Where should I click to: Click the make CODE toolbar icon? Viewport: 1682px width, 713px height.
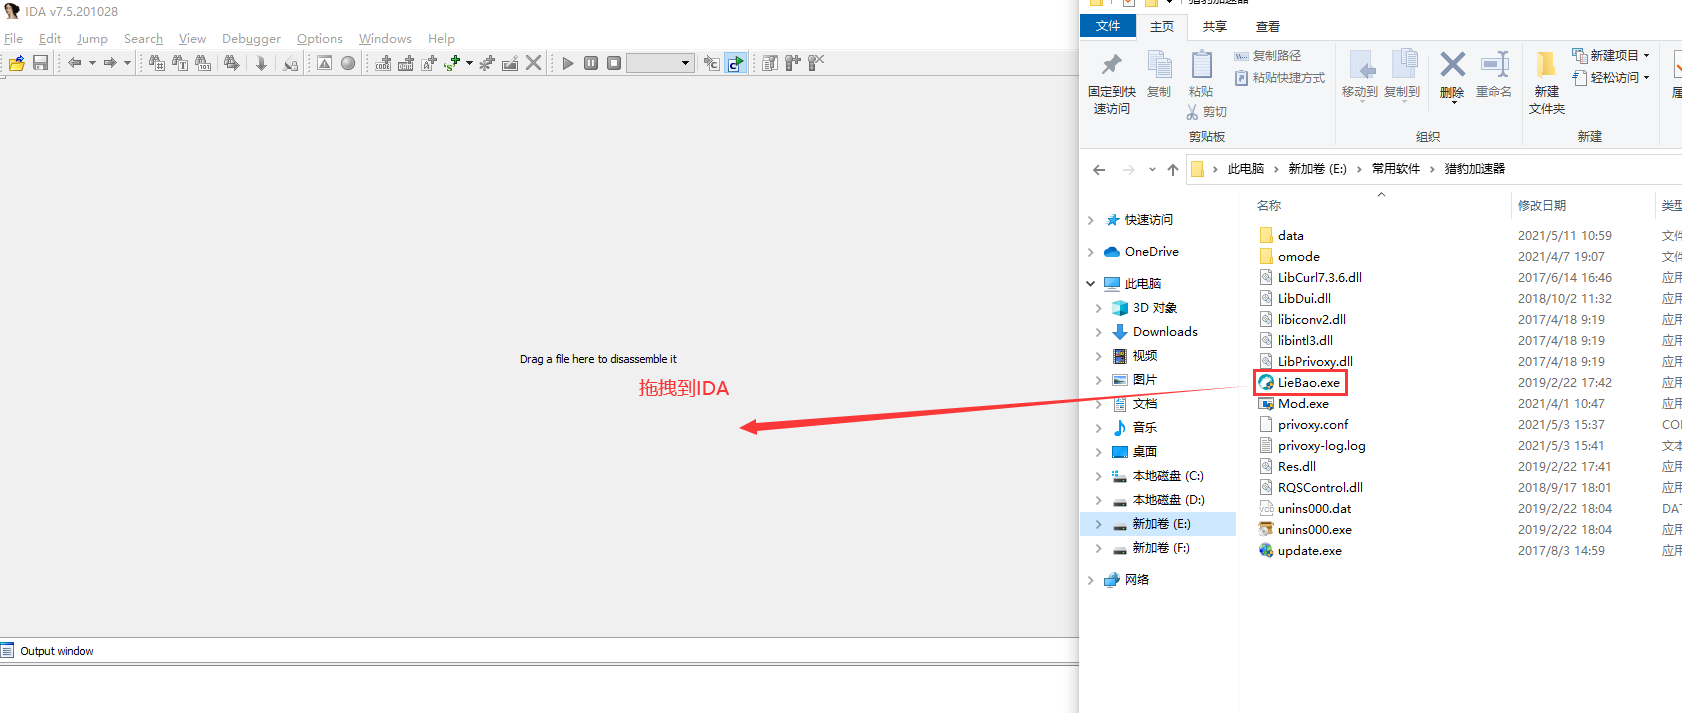tap(383, 63)
